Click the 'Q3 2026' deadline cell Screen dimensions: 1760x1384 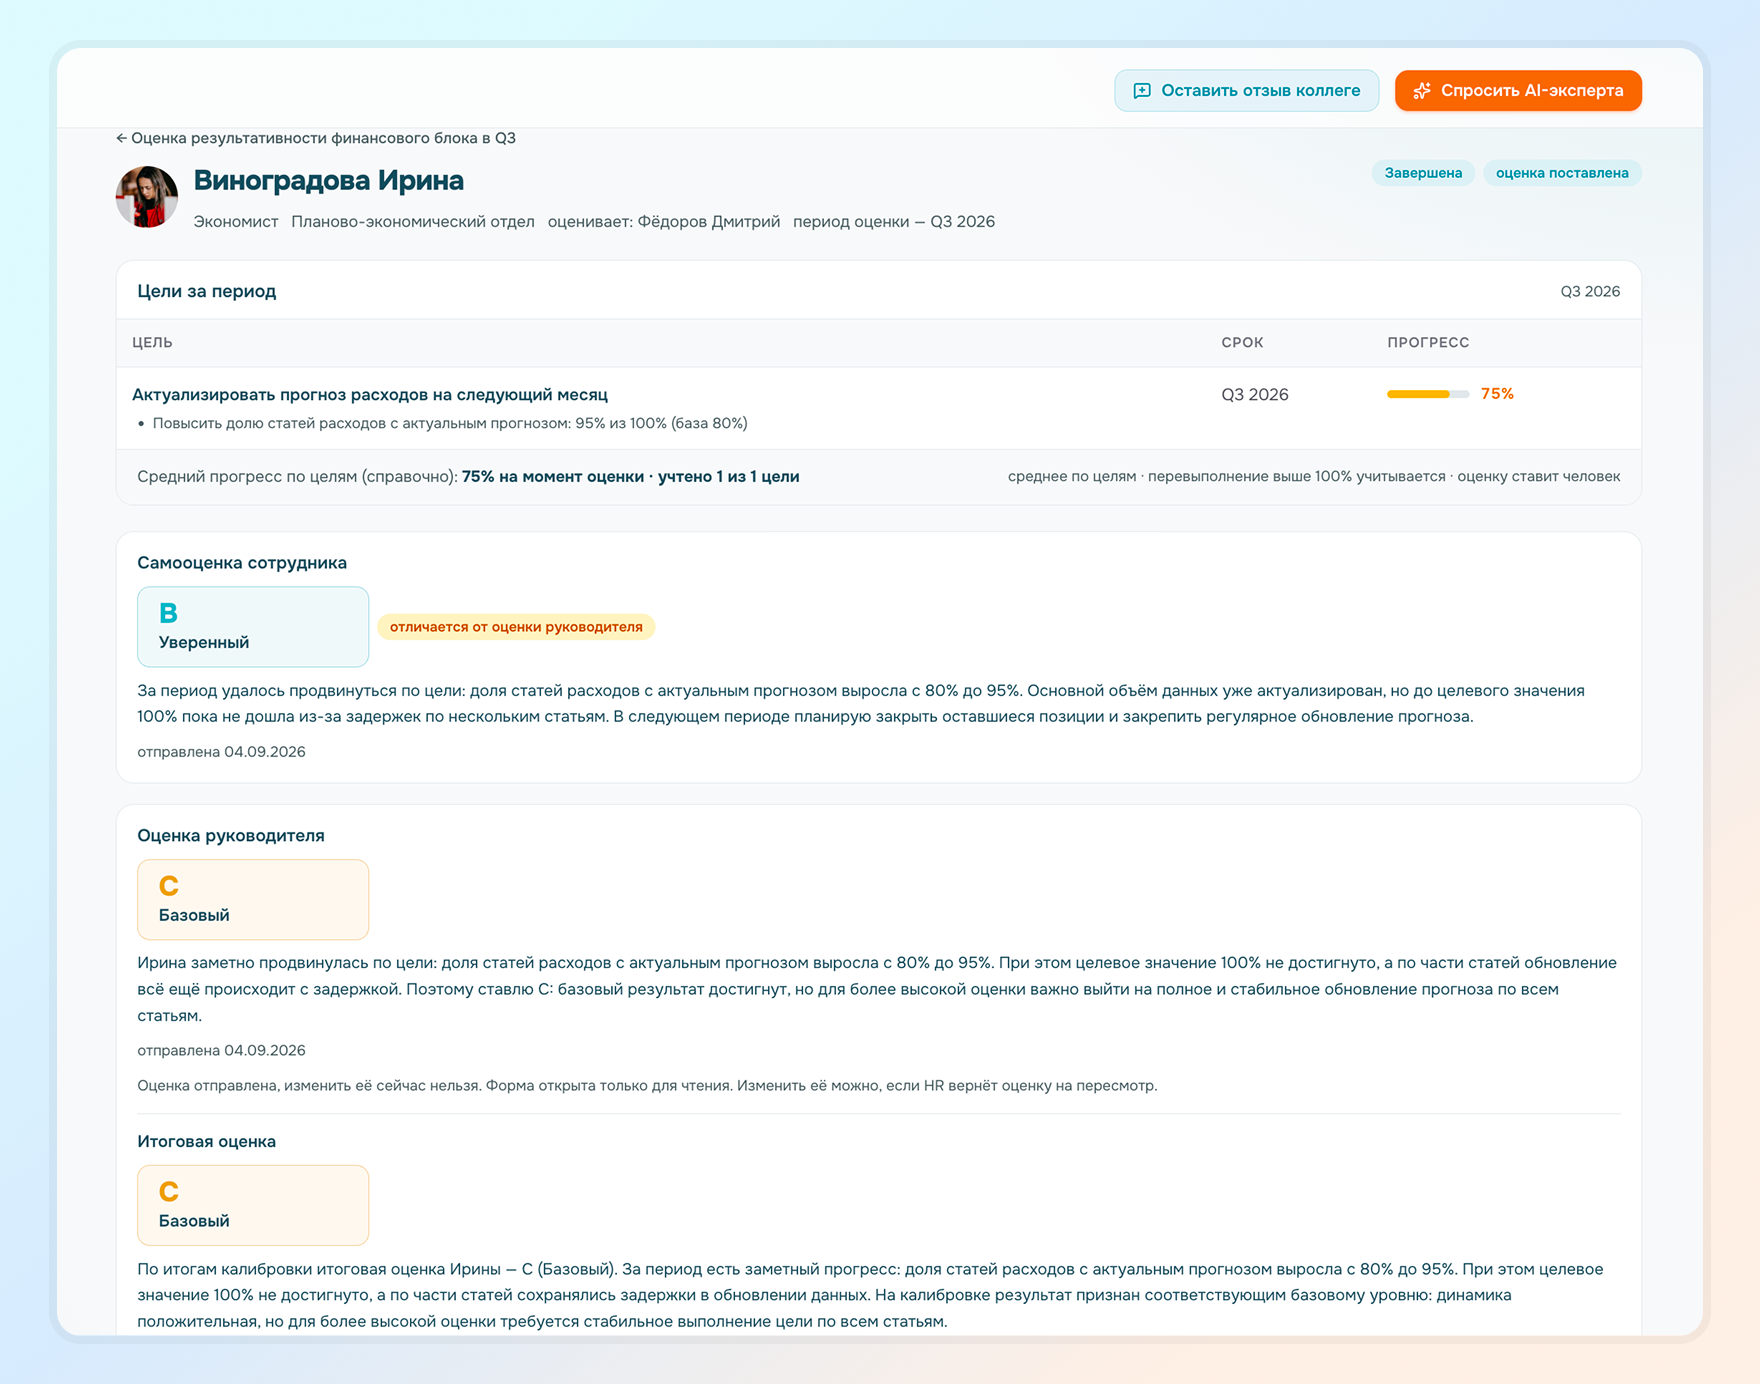tap(1255, 394)
